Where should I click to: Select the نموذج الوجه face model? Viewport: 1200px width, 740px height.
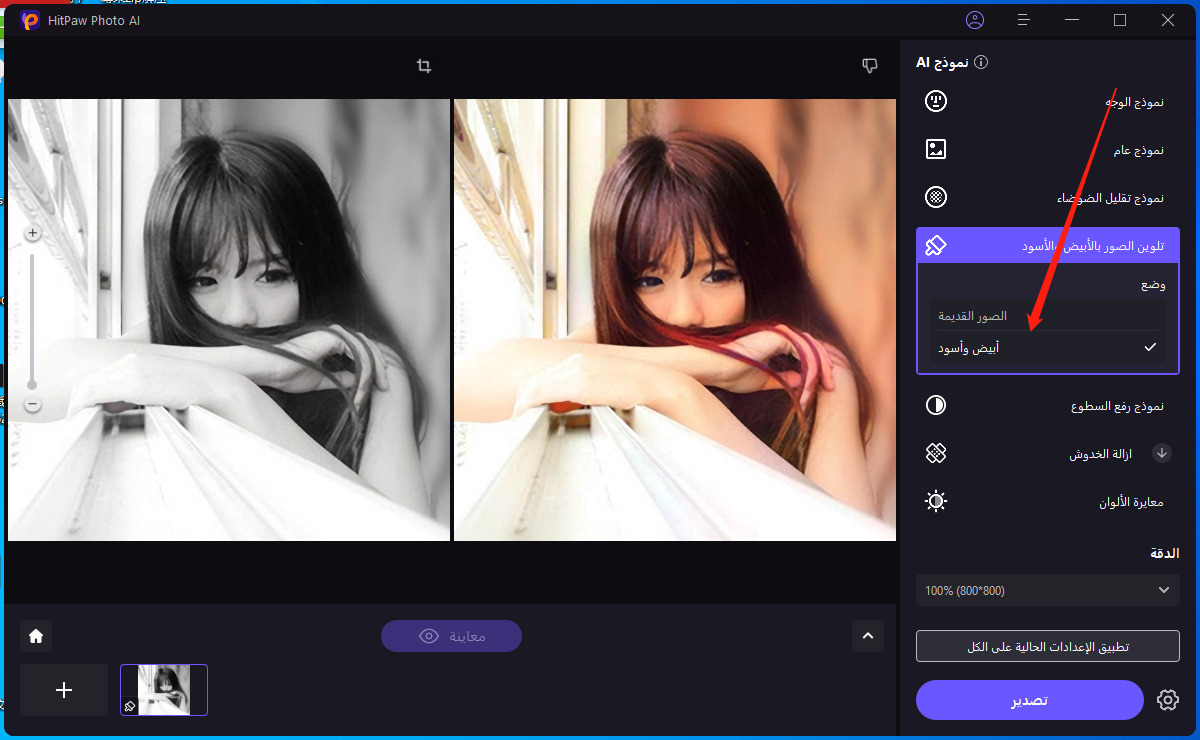click(1046, 101)
